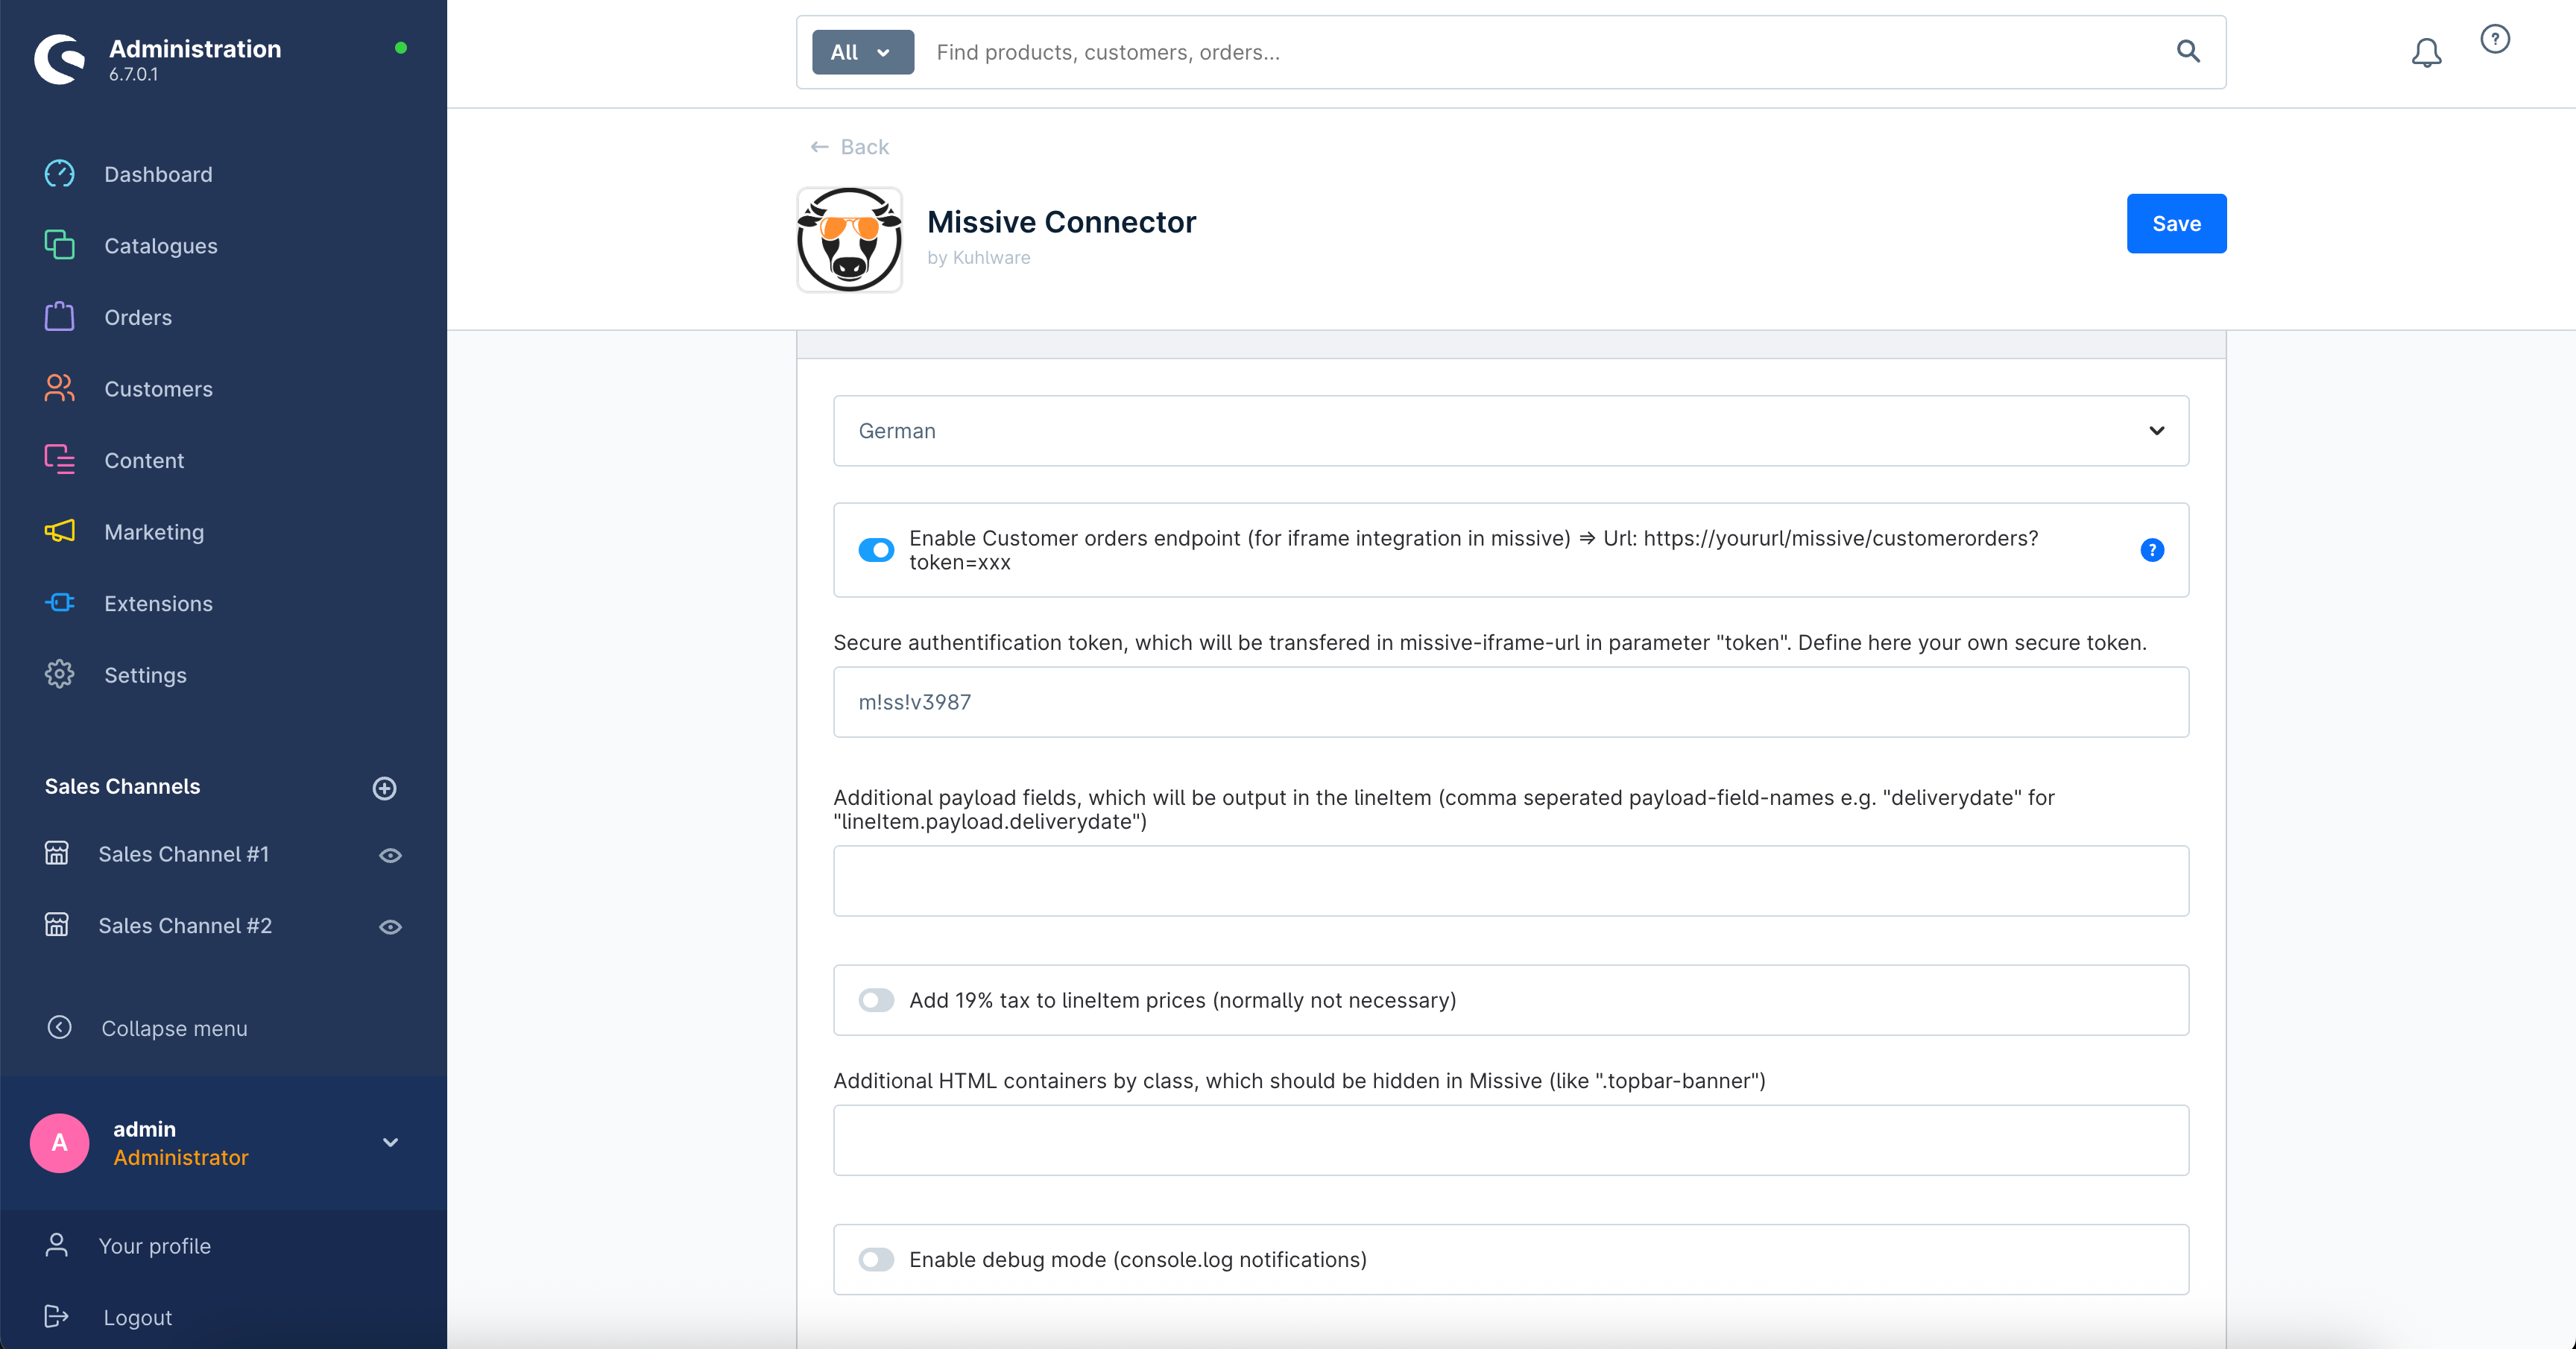Click the Missive Connector title
Screen dimensions: 2576x1349
(x=1061, y=221)
